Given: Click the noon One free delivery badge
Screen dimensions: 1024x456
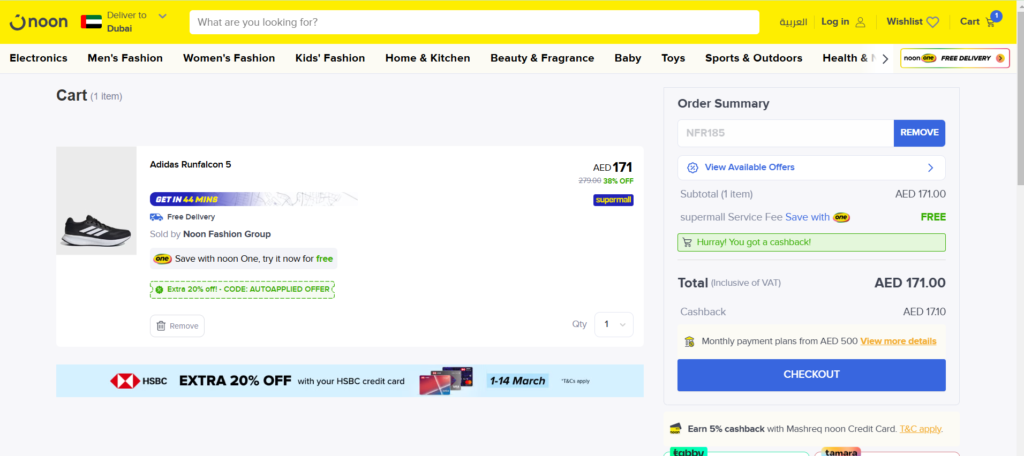Looking at the screenshot, I should point(953,58).
